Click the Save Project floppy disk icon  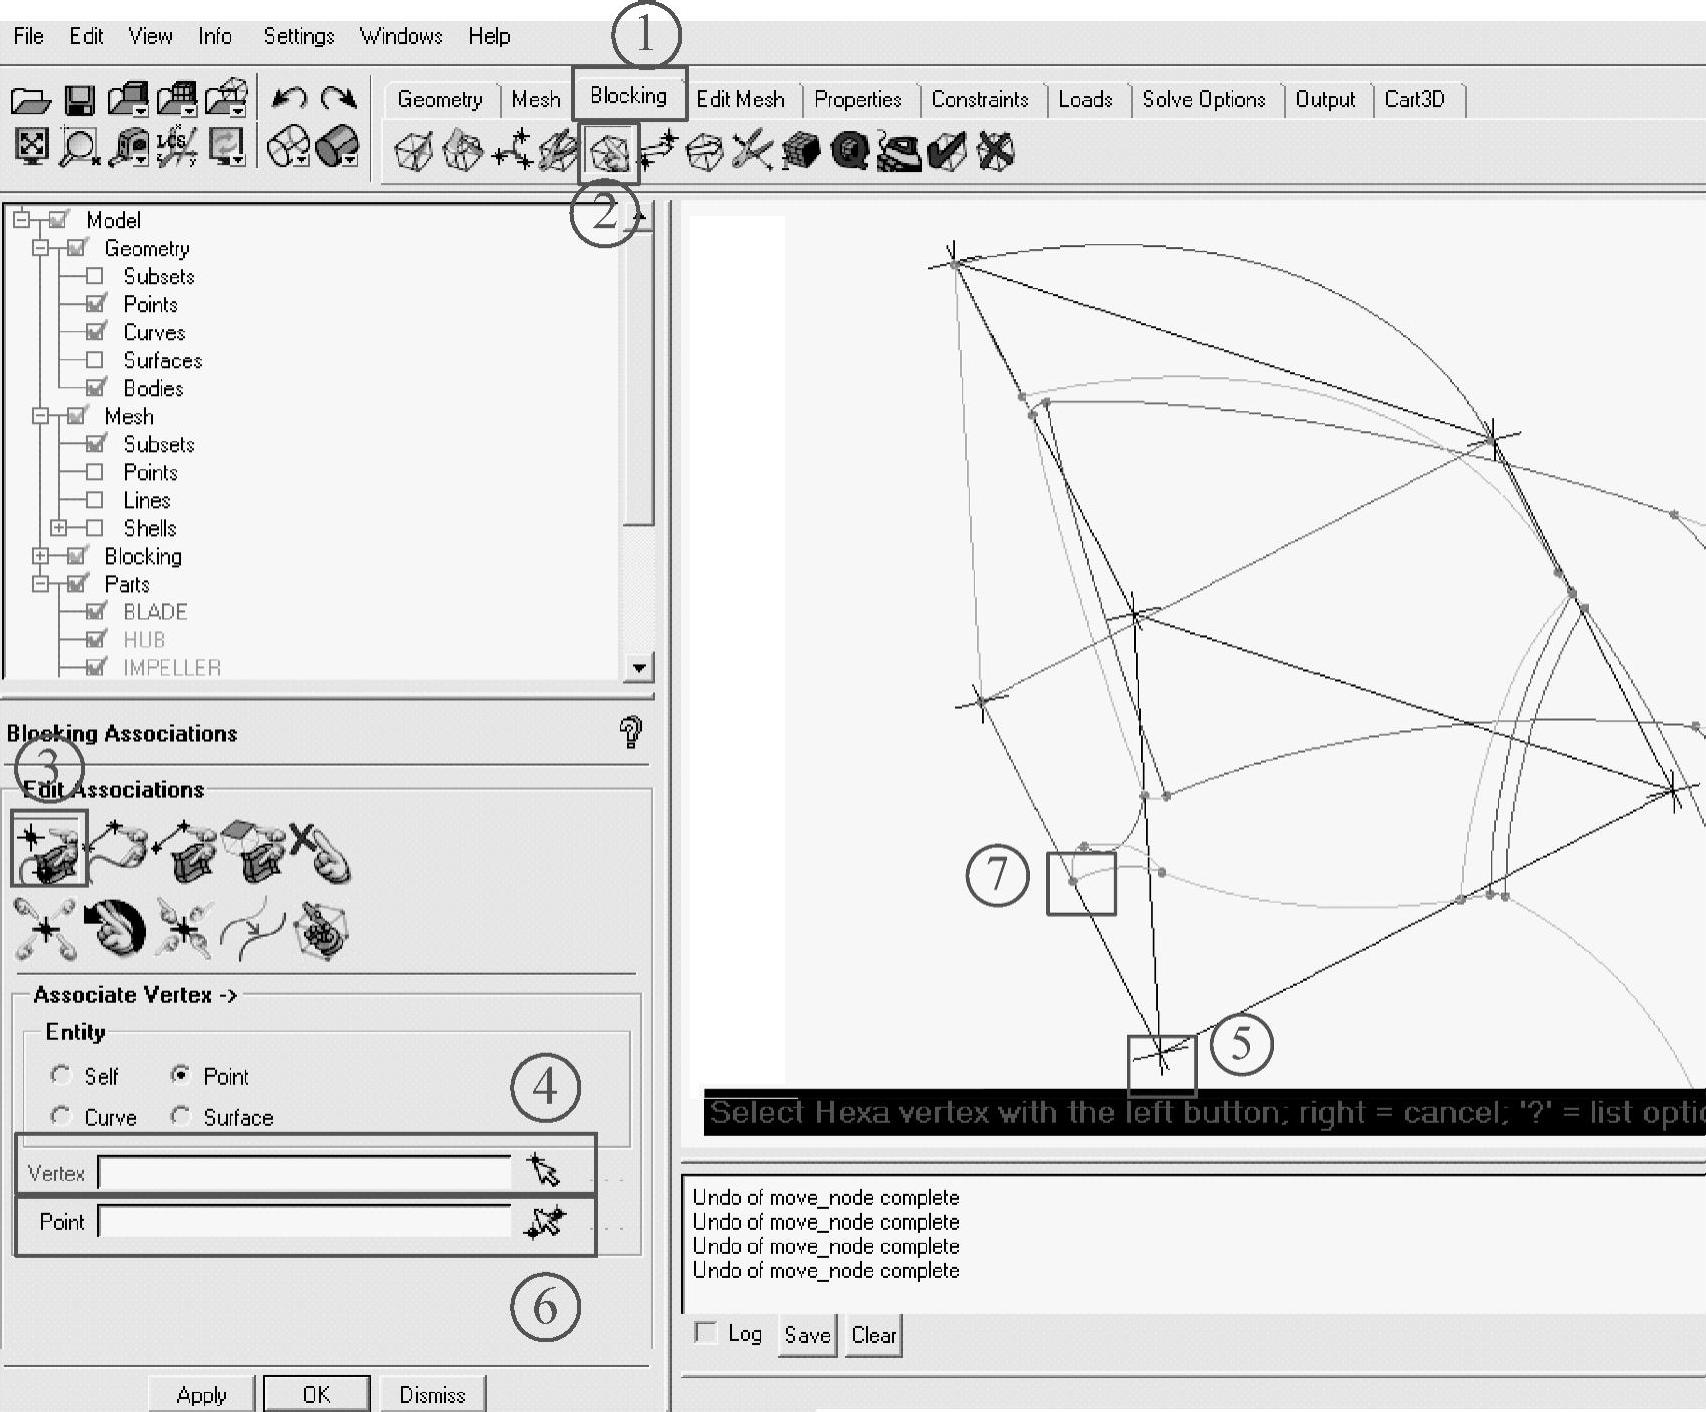click(x=79, y=100)
